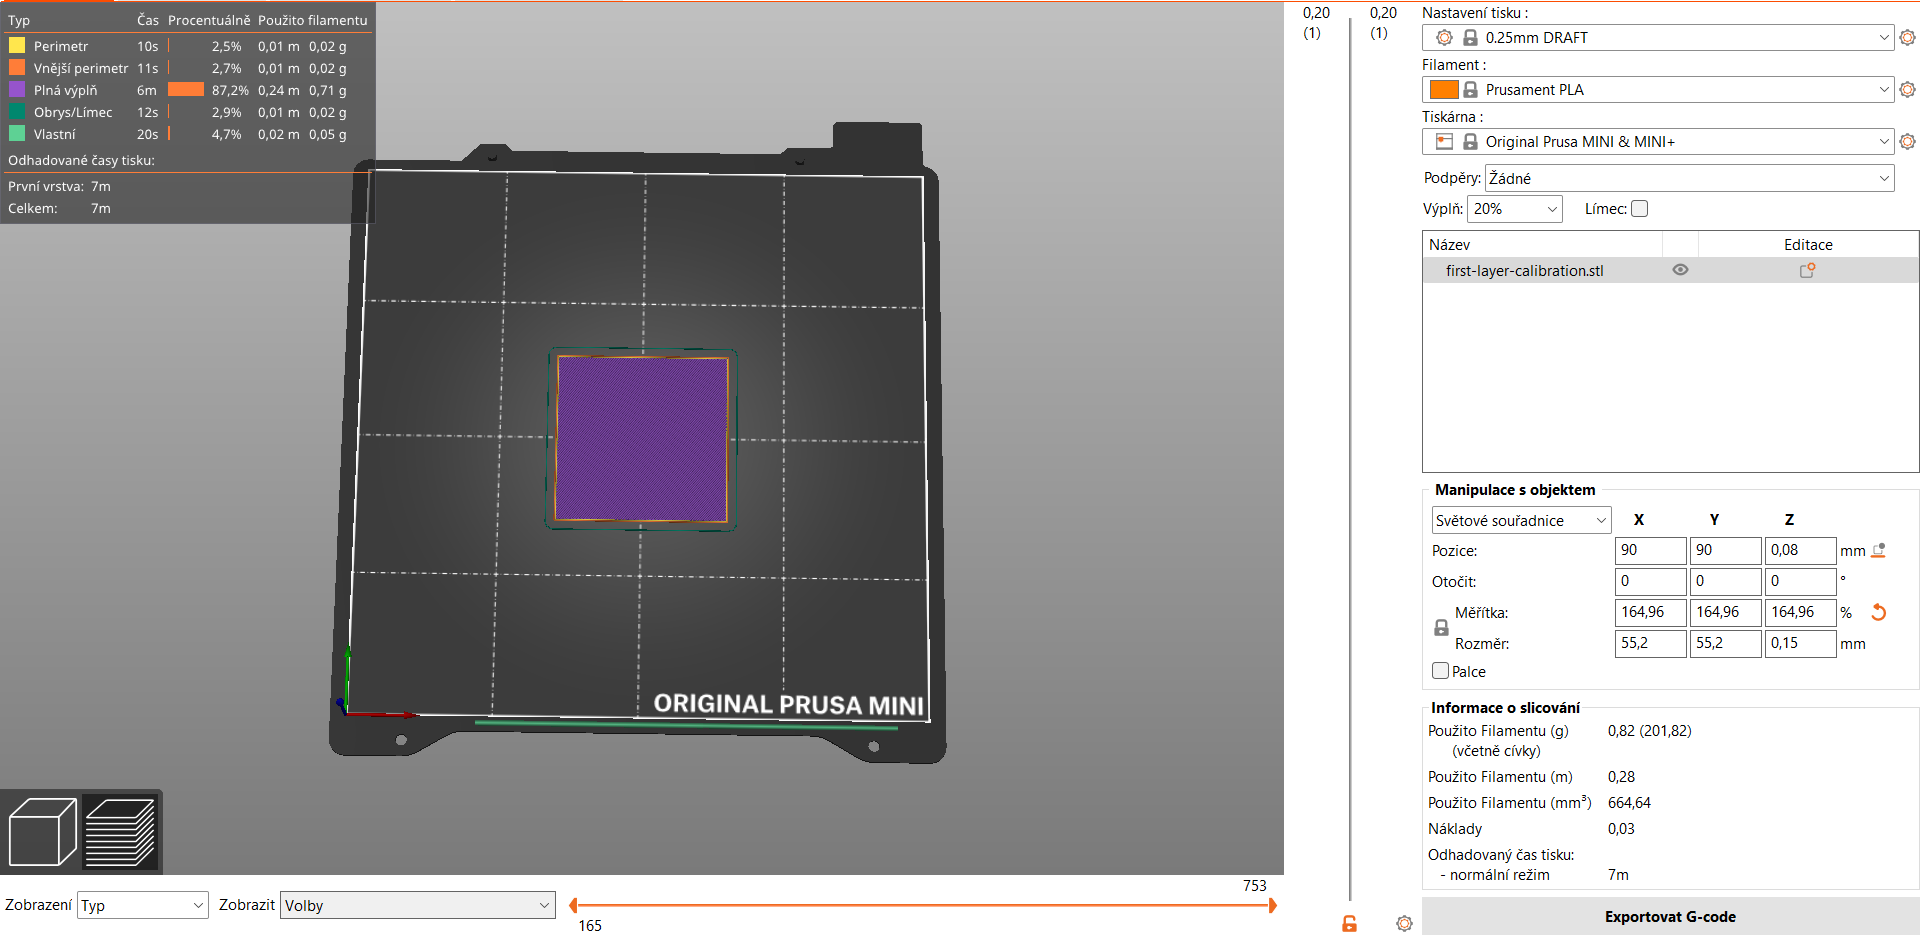Switch to sliced layers preview icon

[120, 831]
